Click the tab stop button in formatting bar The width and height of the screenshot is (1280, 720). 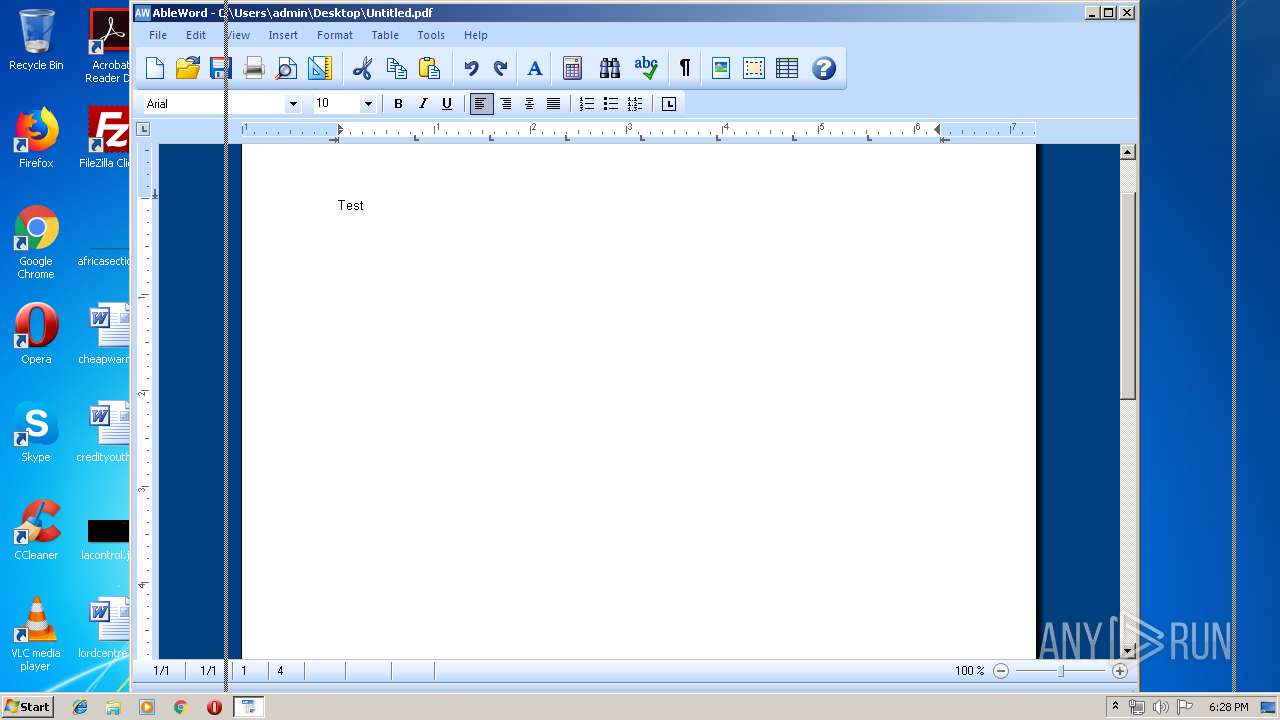click(x=669, y=104)
